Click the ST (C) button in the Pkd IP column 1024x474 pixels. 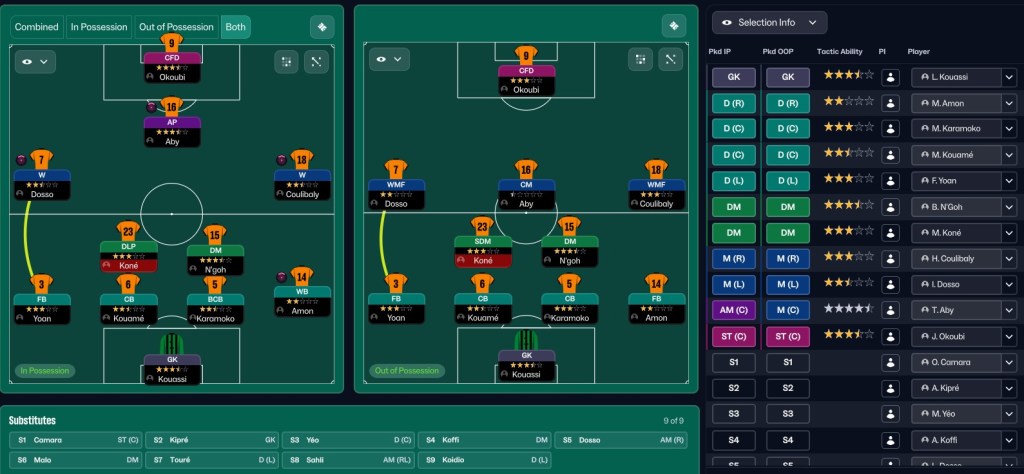(733, 336)
